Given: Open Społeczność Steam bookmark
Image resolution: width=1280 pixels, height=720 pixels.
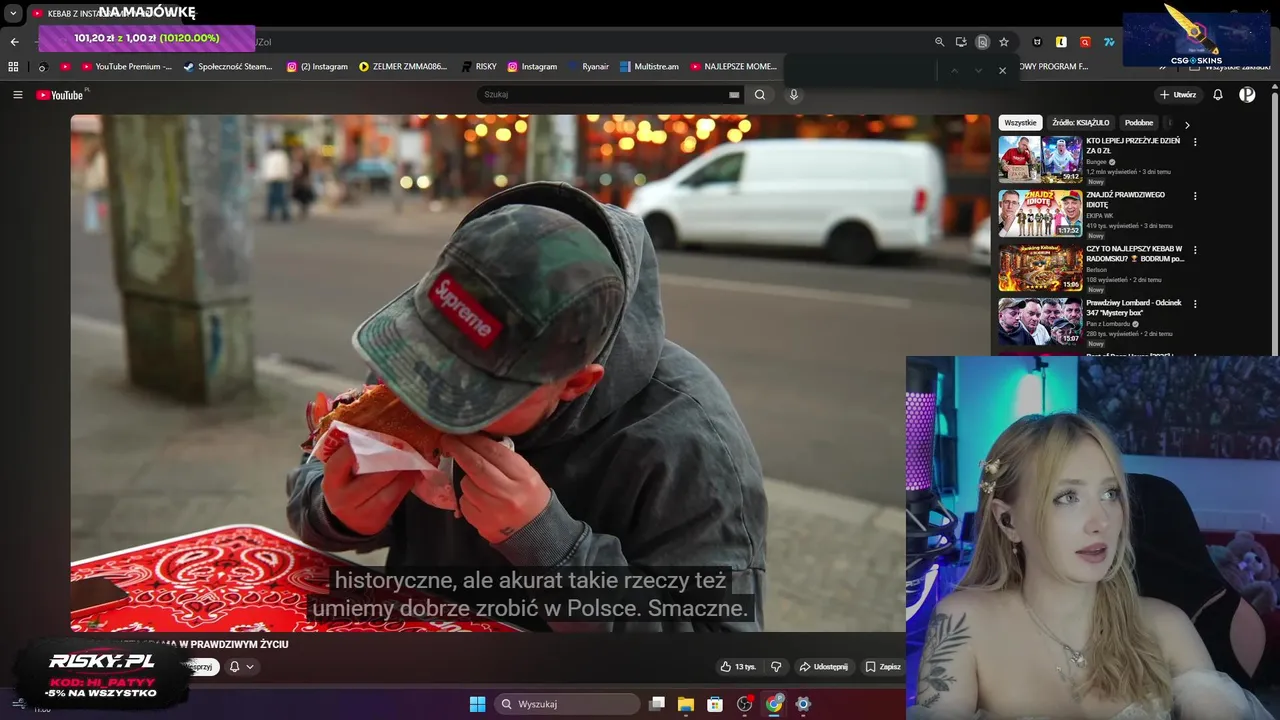Looking at the screenshot, I should [228, 67].
